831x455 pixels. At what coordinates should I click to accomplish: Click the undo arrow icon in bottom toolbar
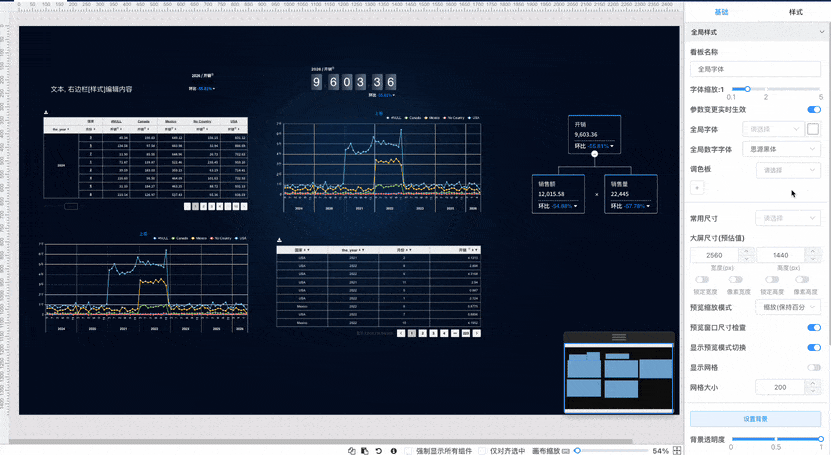(378, 451)
